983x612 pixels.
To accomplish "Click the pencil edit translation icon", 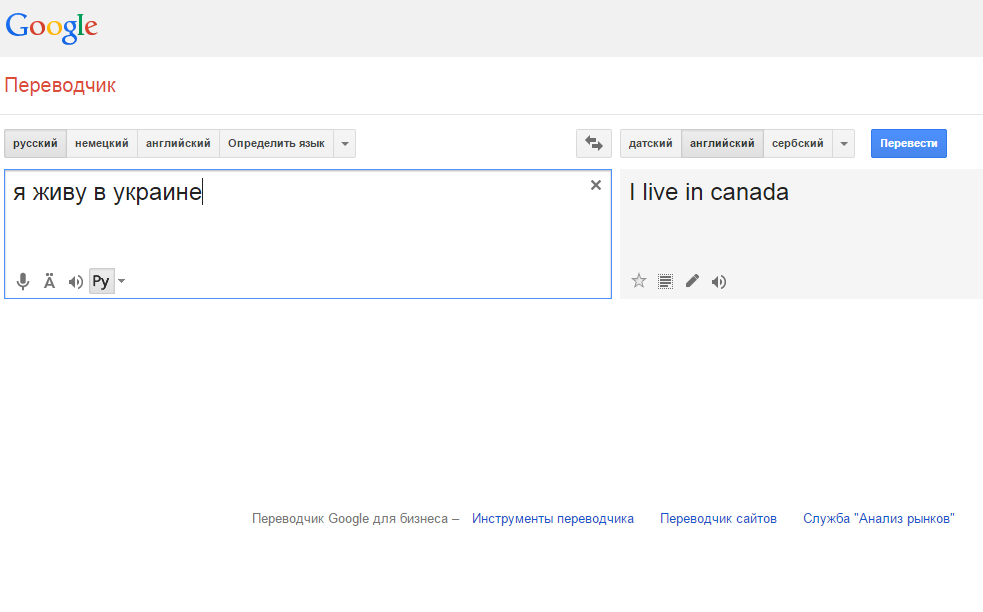I will click(x=692, y=282).
